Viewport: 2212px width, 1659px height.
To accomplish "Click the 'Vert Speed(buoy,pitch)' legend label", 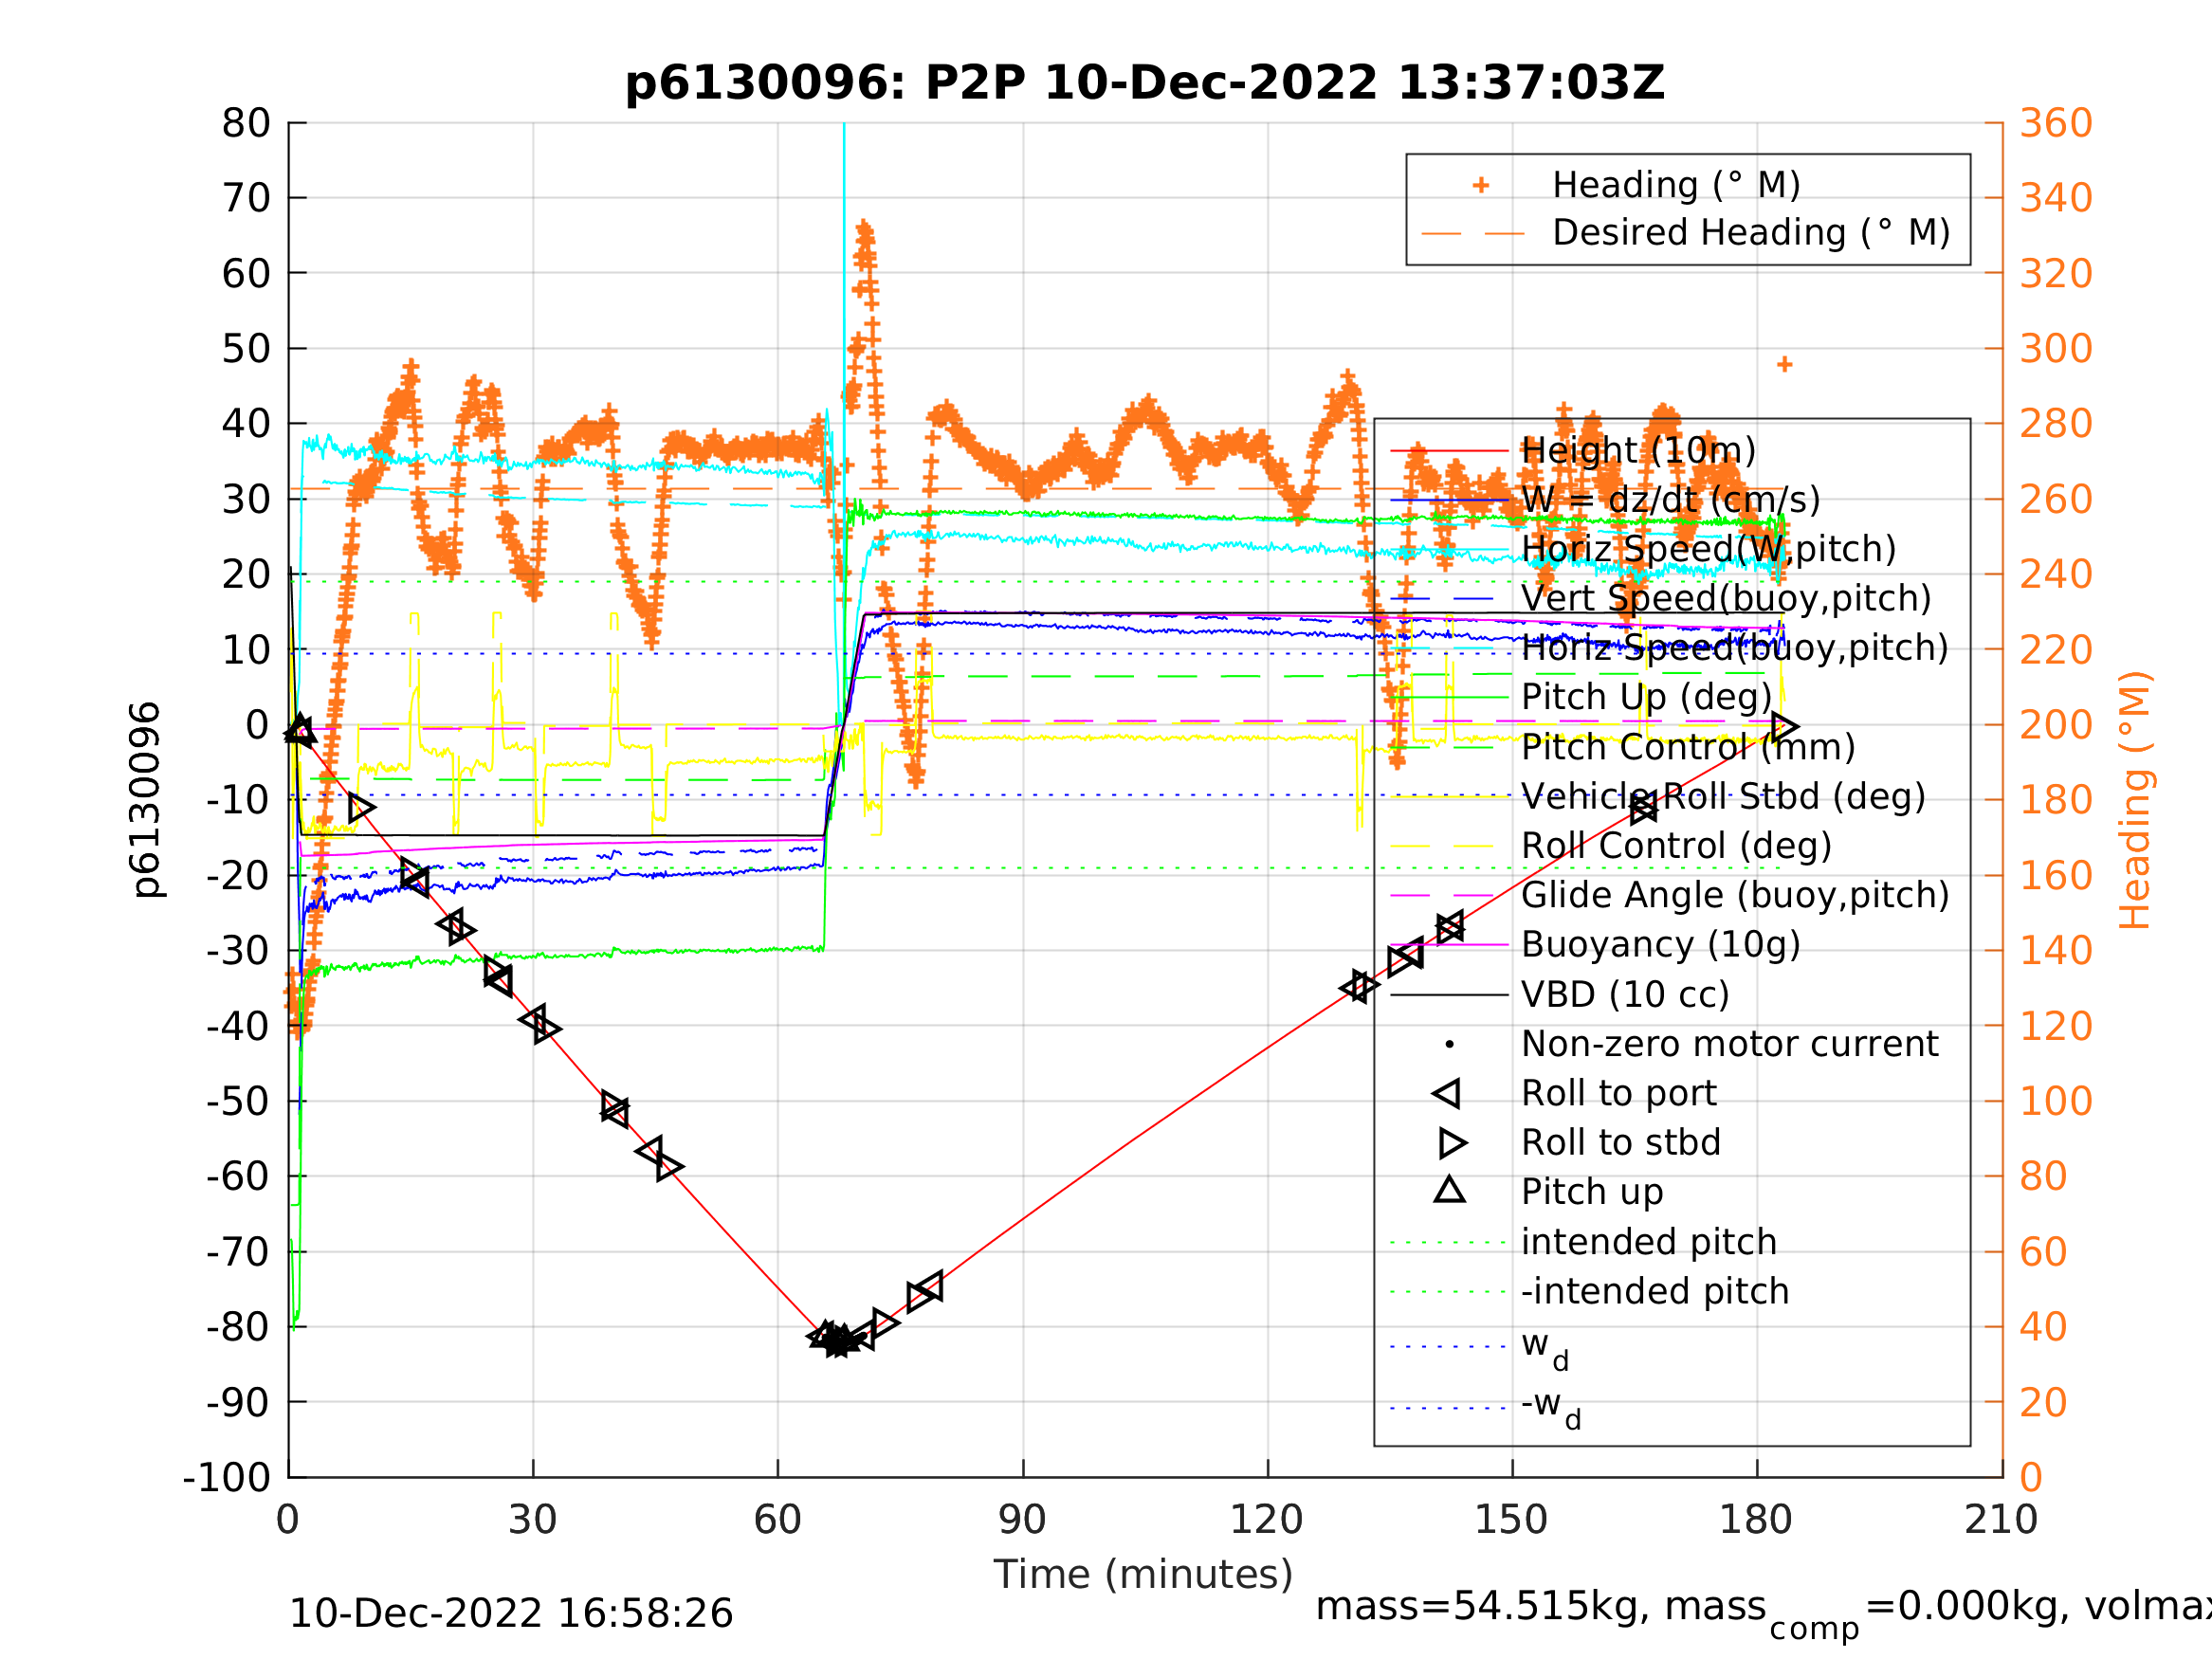I will pos(1726,598).
